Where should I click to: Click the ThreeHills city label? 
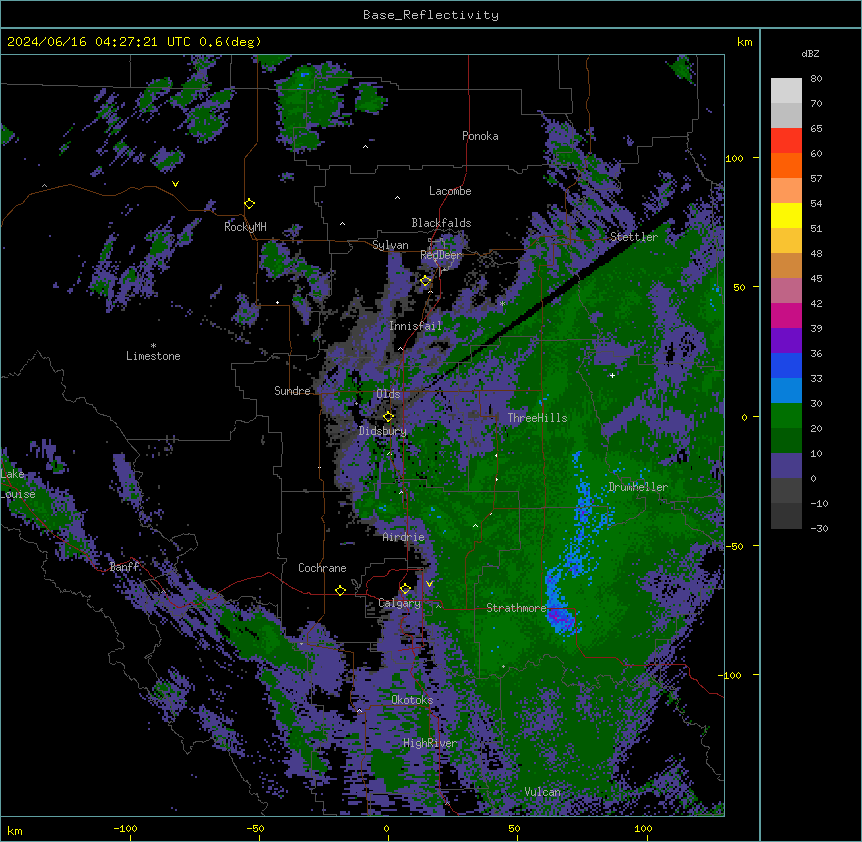[537, 418]
